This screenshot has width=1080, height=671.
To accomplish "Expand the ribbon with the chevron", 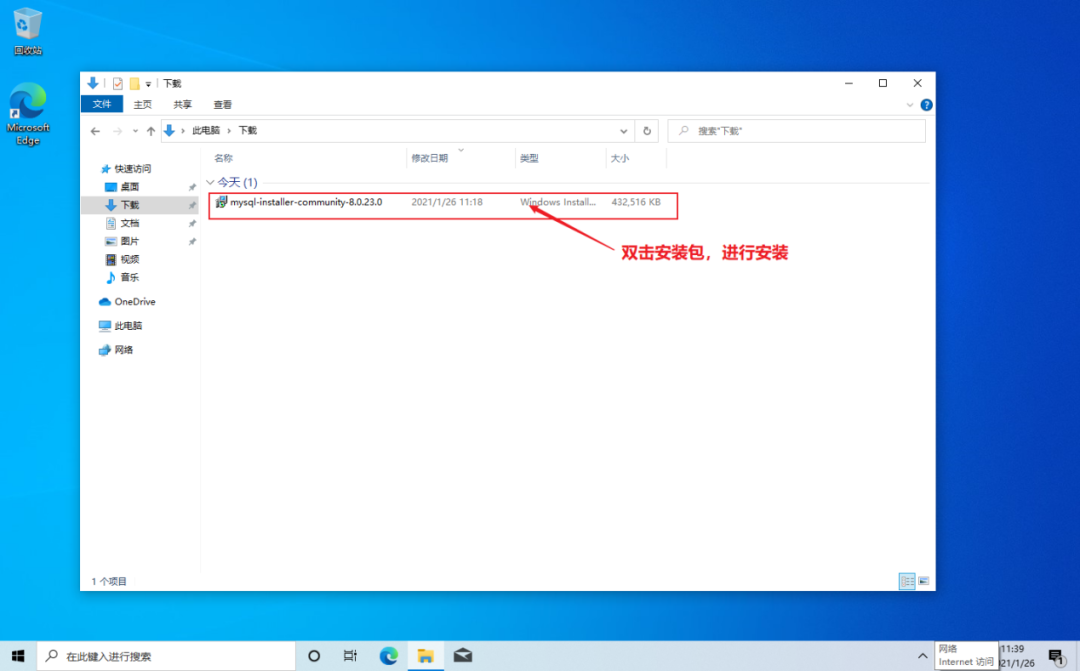I will (909, 105).
